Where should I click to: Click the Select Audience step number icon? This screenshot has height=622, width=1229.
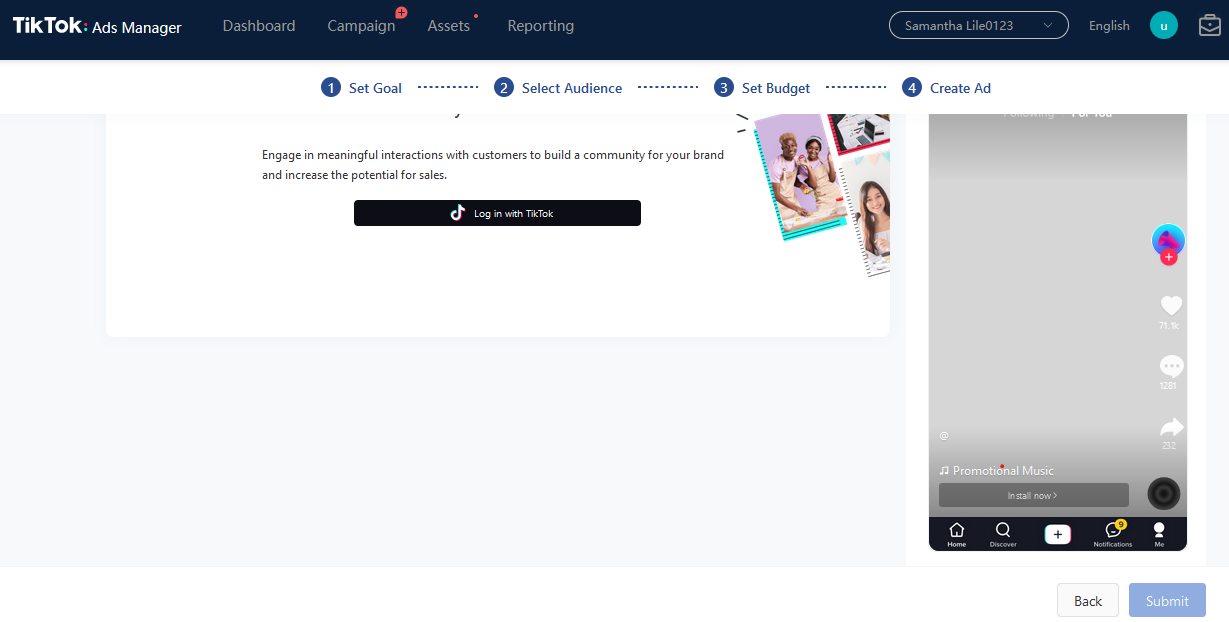[504, 87]
